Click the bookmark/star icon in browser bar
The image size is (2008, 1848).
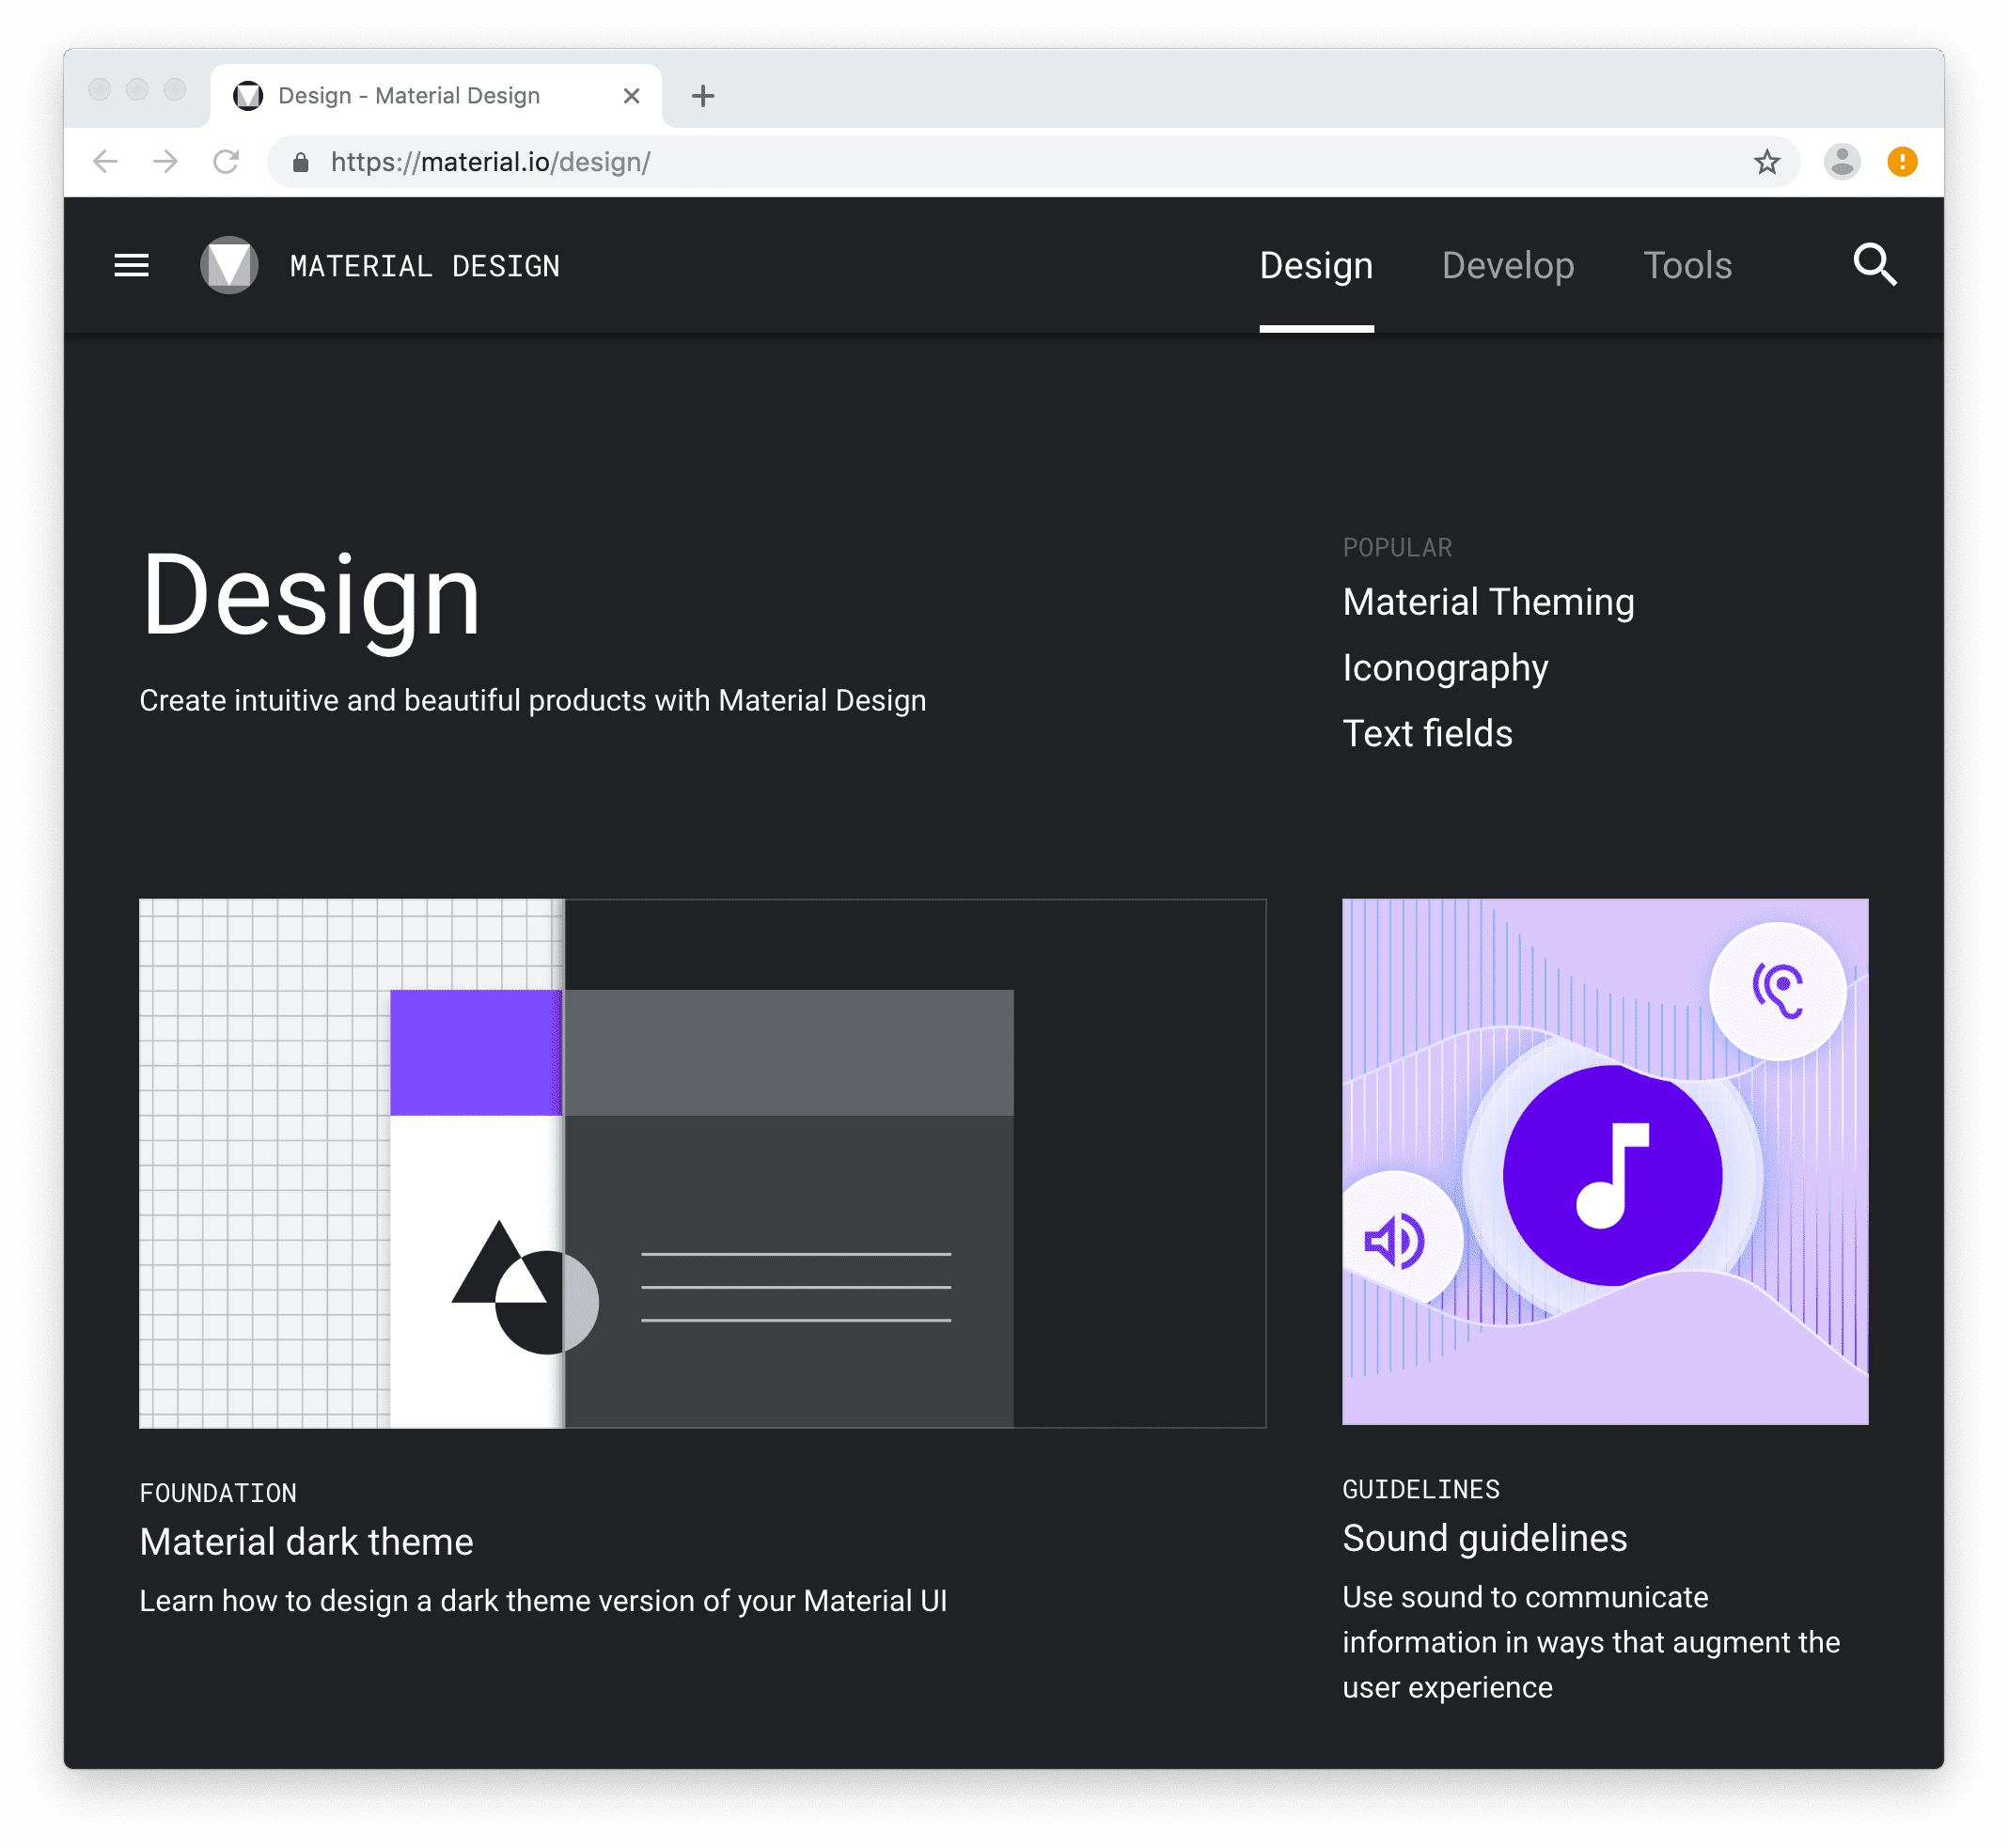point(1768,161)
